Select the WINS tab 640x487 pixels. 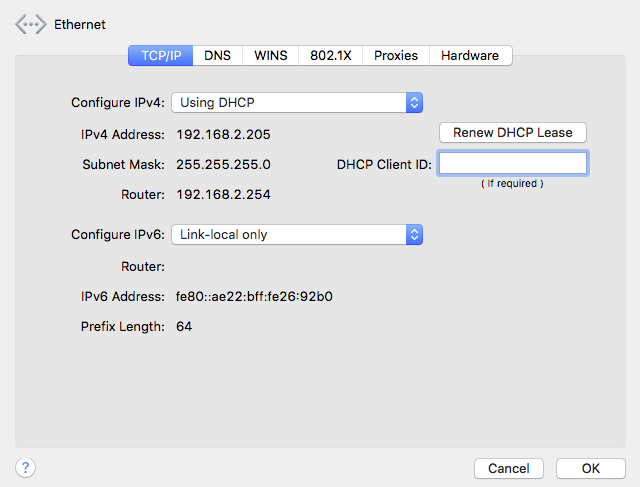271,56
